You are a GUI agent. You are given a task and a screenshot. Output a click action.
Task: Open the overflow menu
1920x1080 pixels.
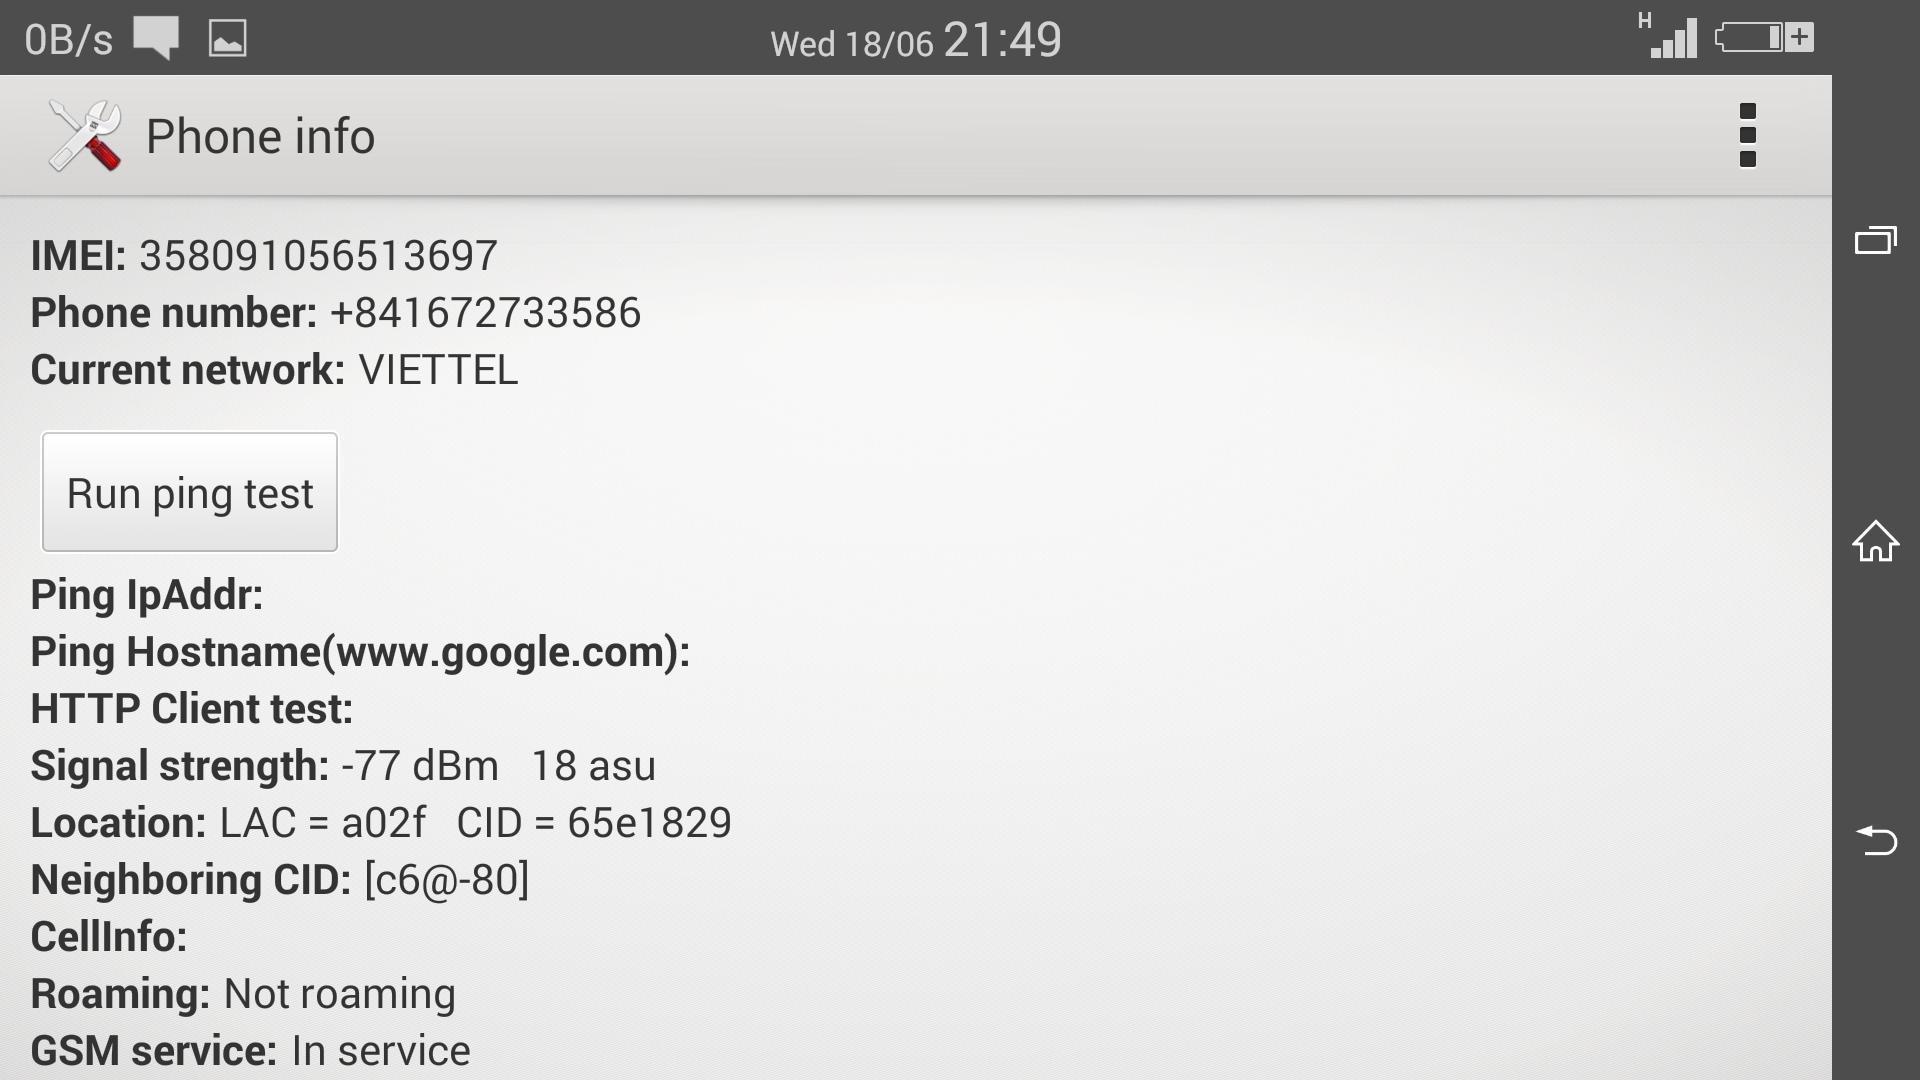pos(1747,134)
